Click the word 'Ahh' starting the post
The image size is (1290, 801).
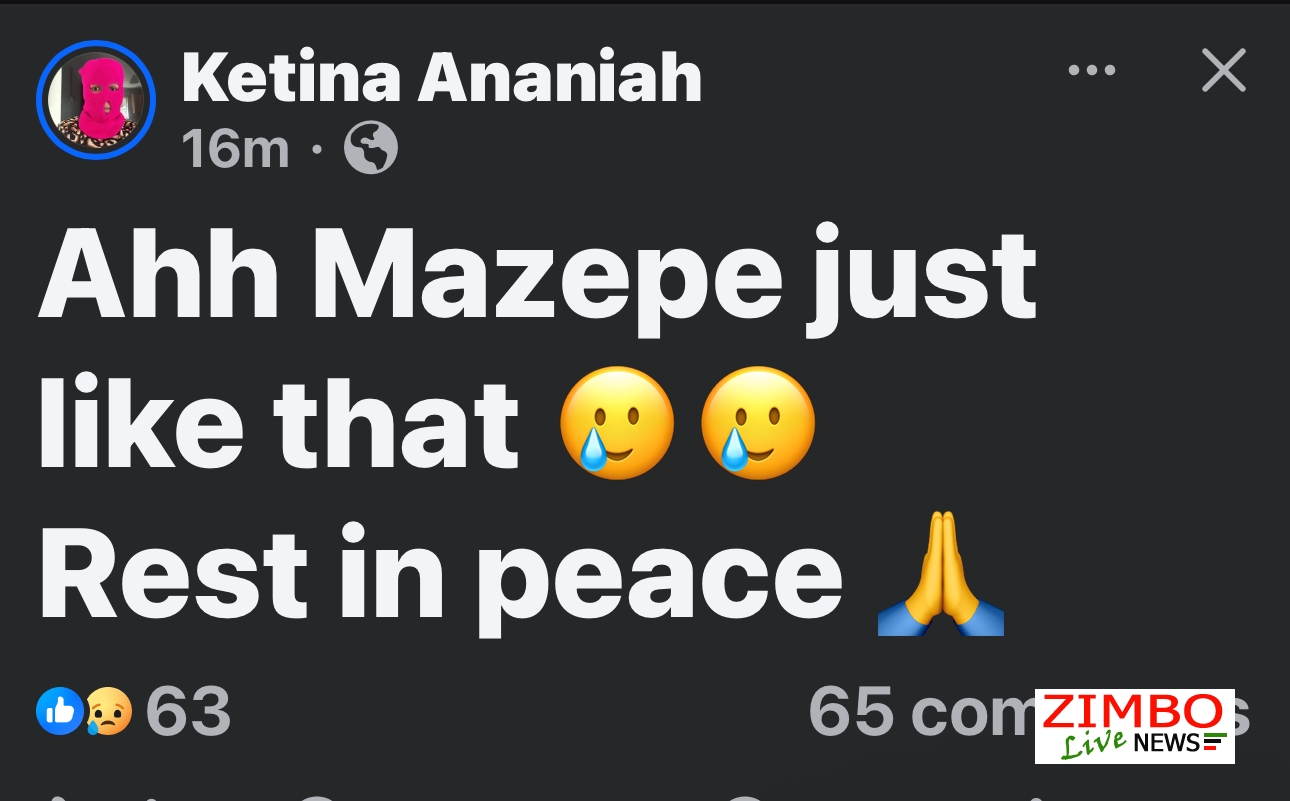160,277
